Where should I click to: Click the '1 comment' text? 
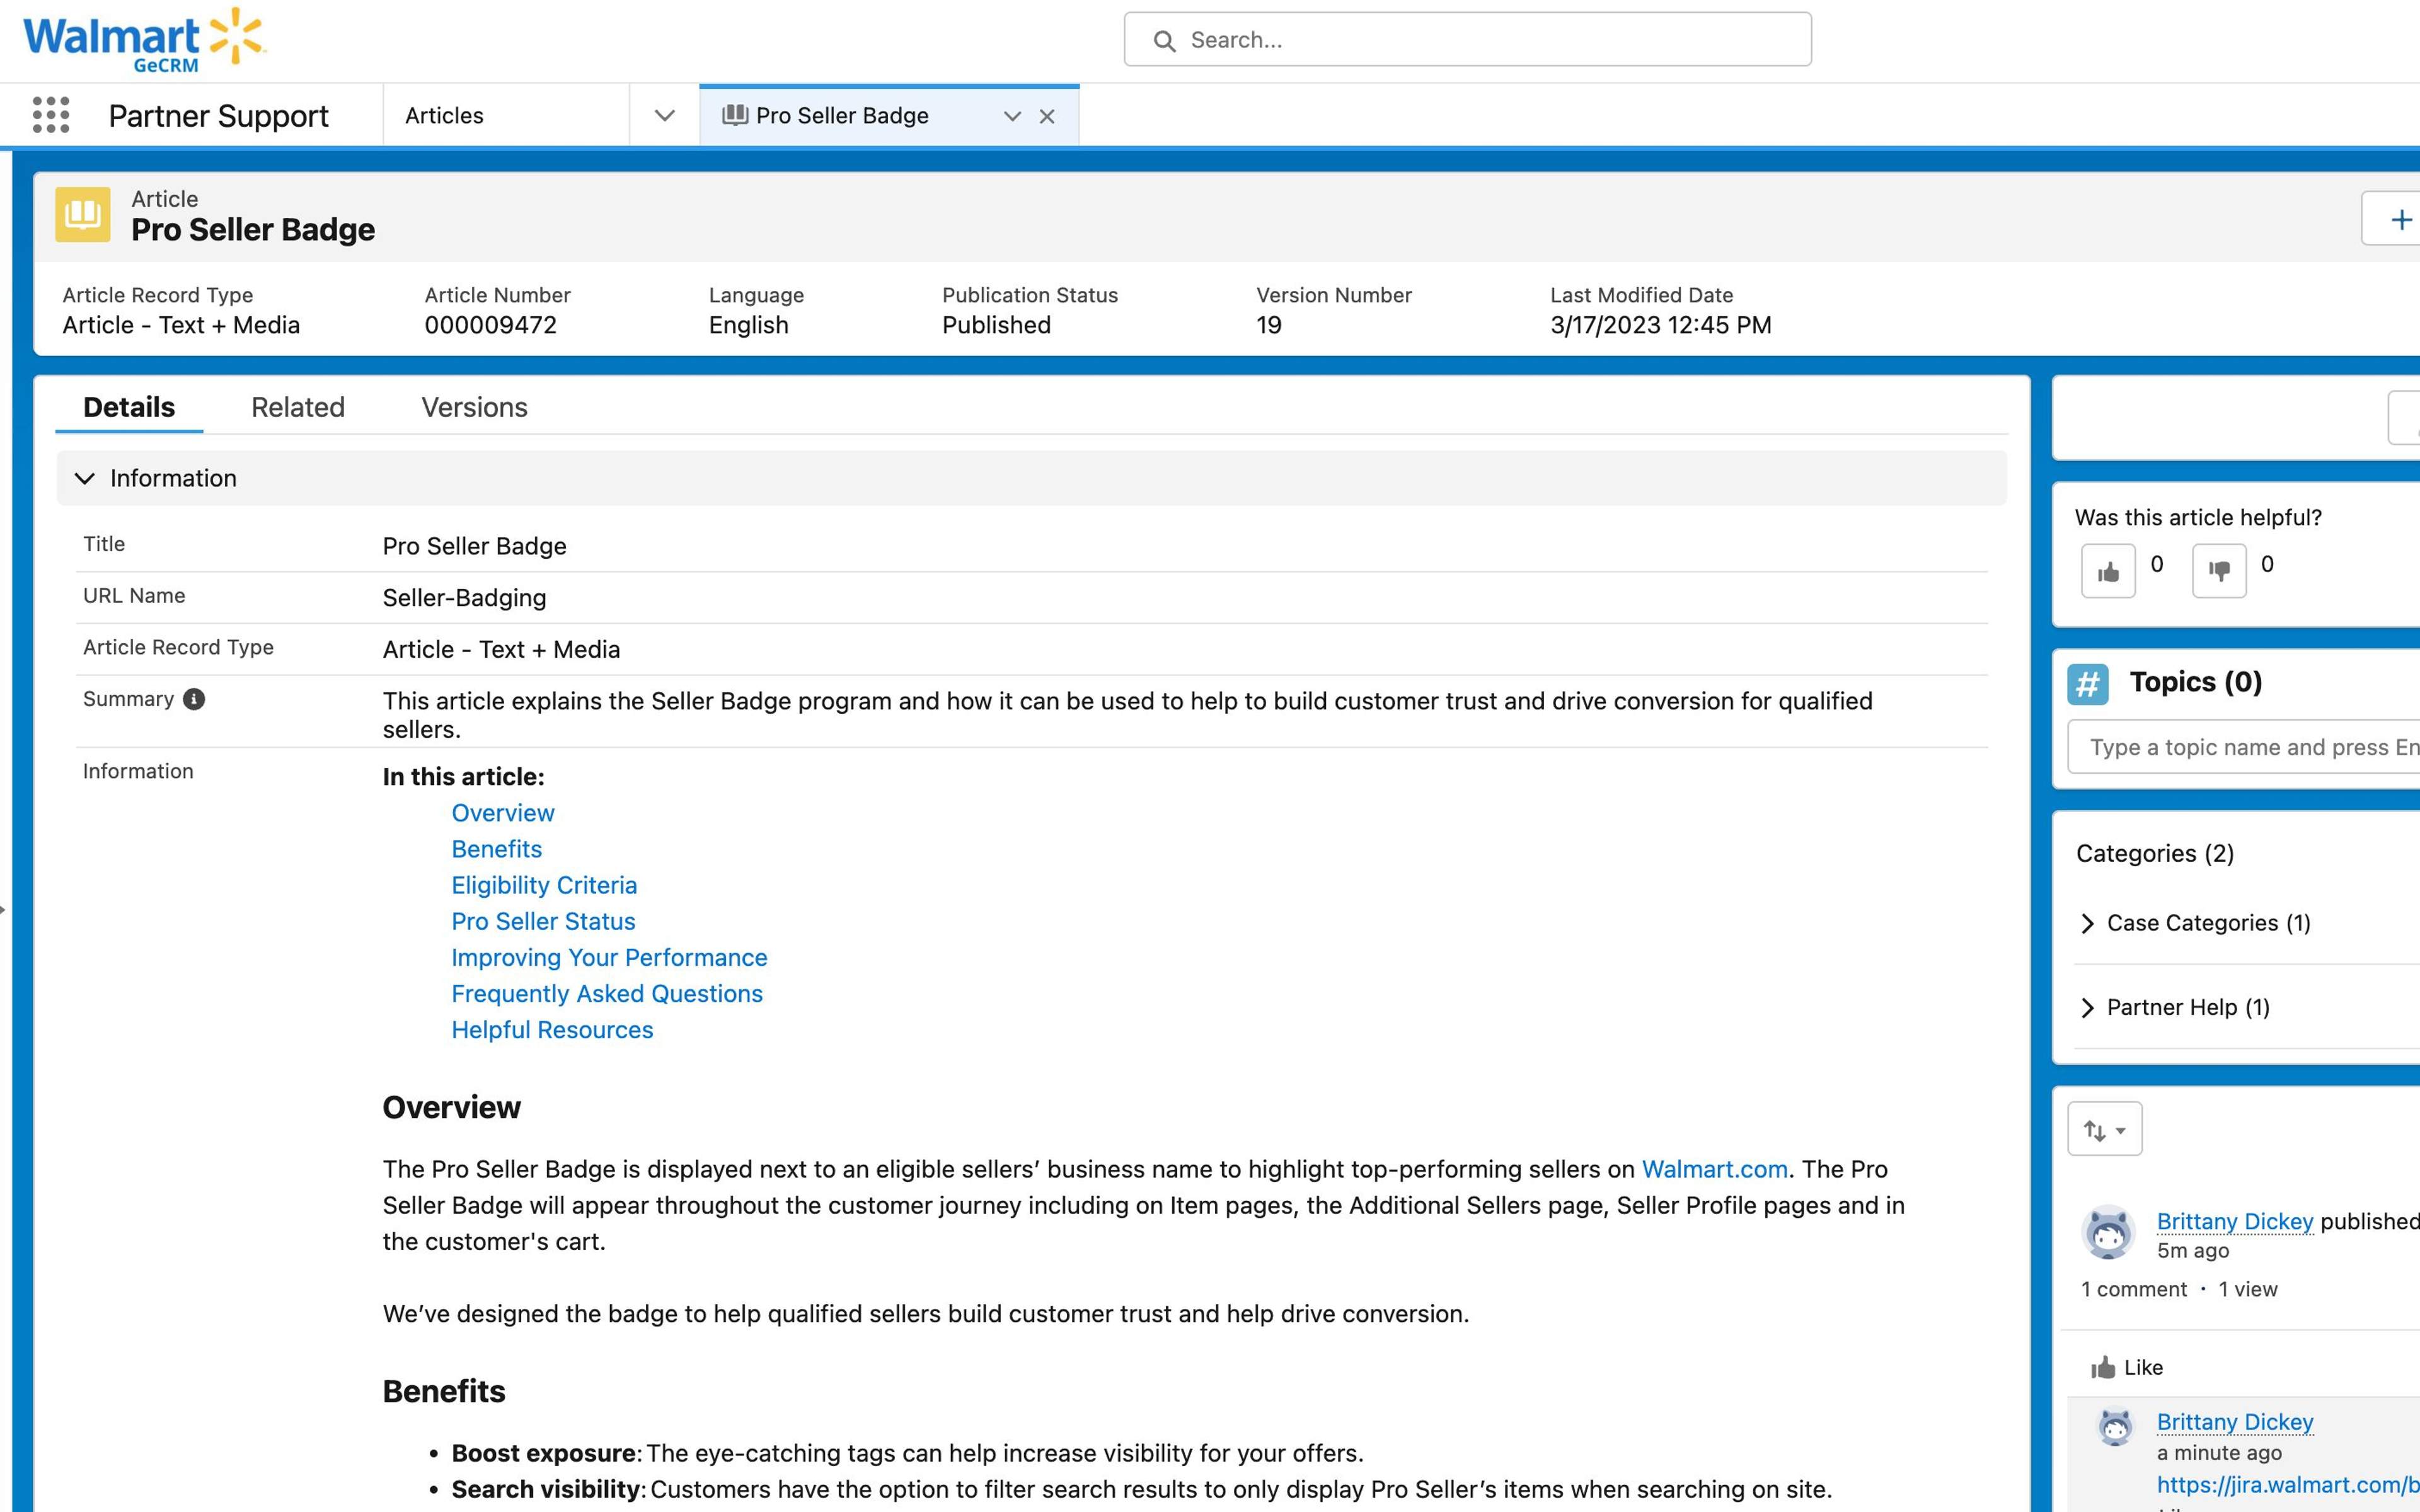click(x=2134, y=1289)
